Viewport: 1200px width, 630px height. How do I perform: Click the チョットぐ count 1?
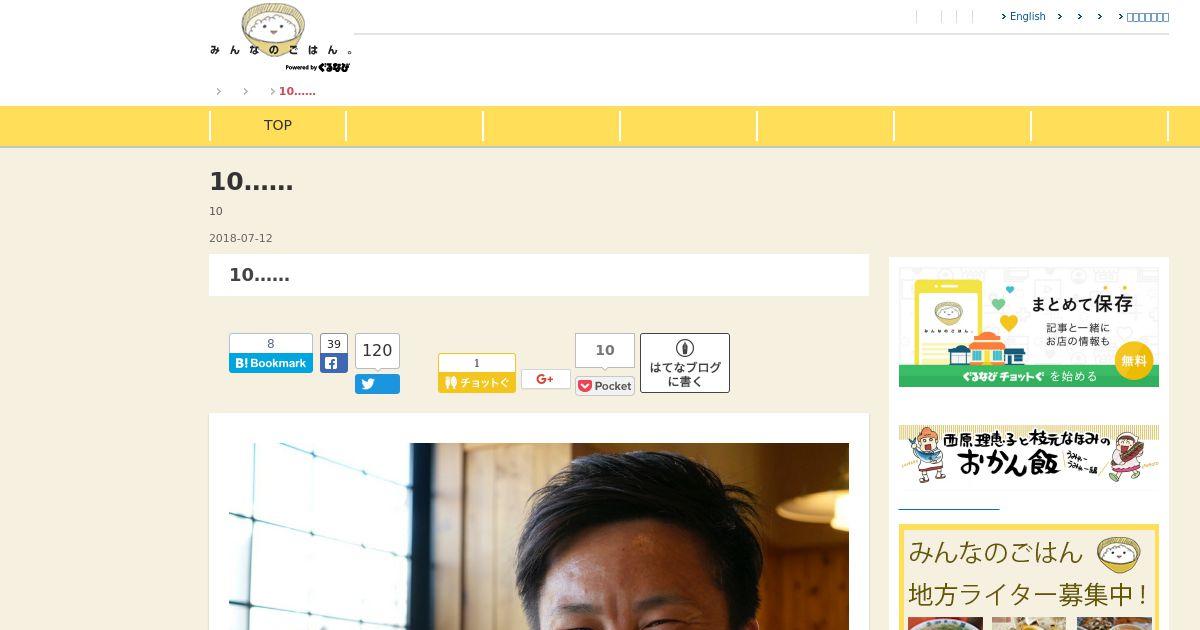477,363
